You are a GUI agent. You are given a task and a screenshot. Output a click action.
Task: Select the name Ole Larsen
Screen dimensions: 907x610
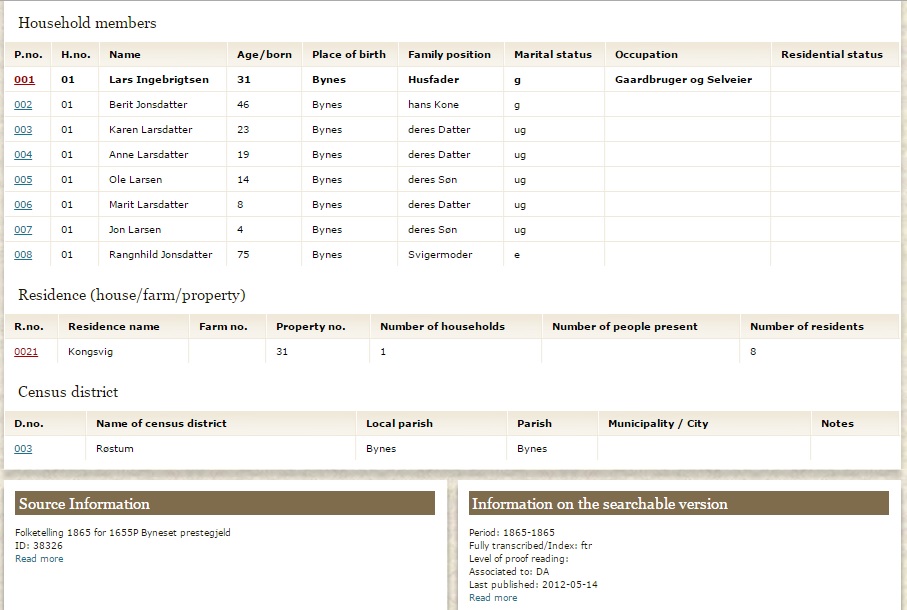(x=135, y=179)
